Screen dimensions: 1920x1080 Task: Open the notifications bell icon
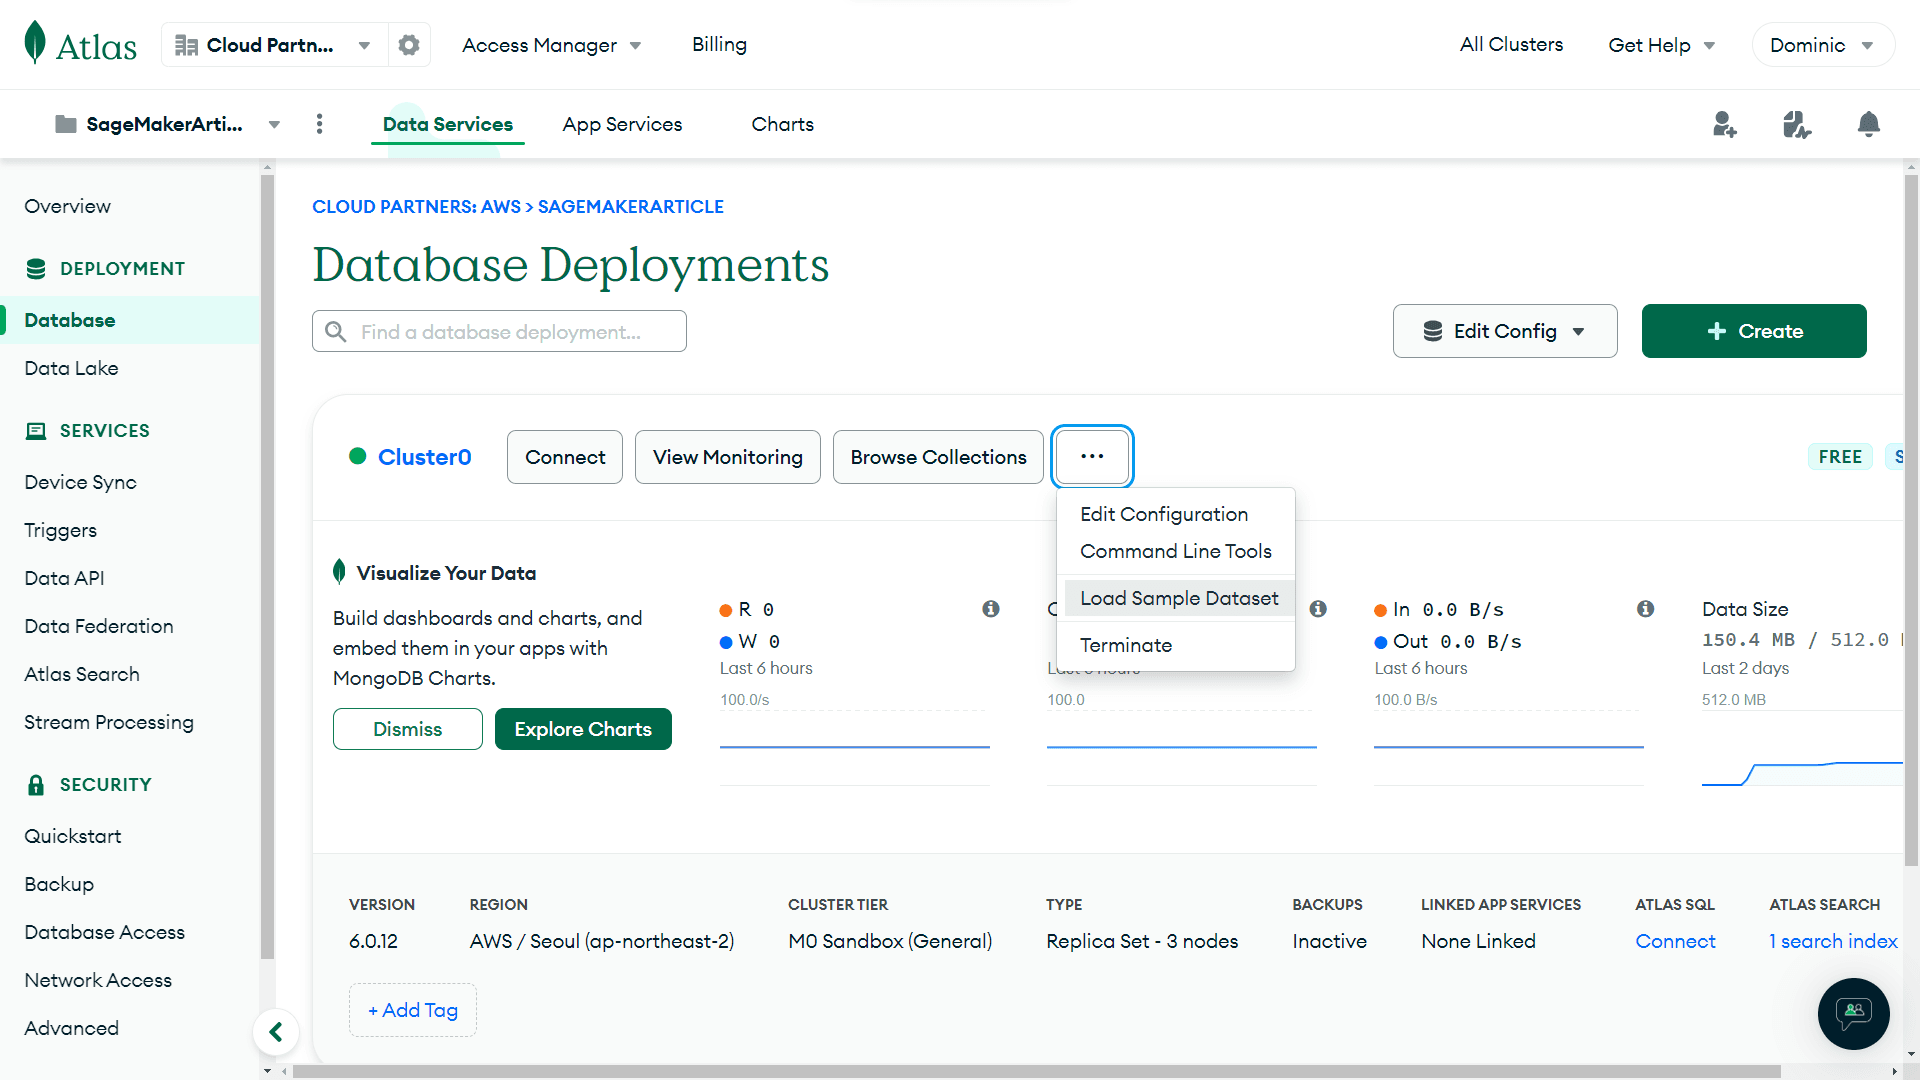[1868, 124]
